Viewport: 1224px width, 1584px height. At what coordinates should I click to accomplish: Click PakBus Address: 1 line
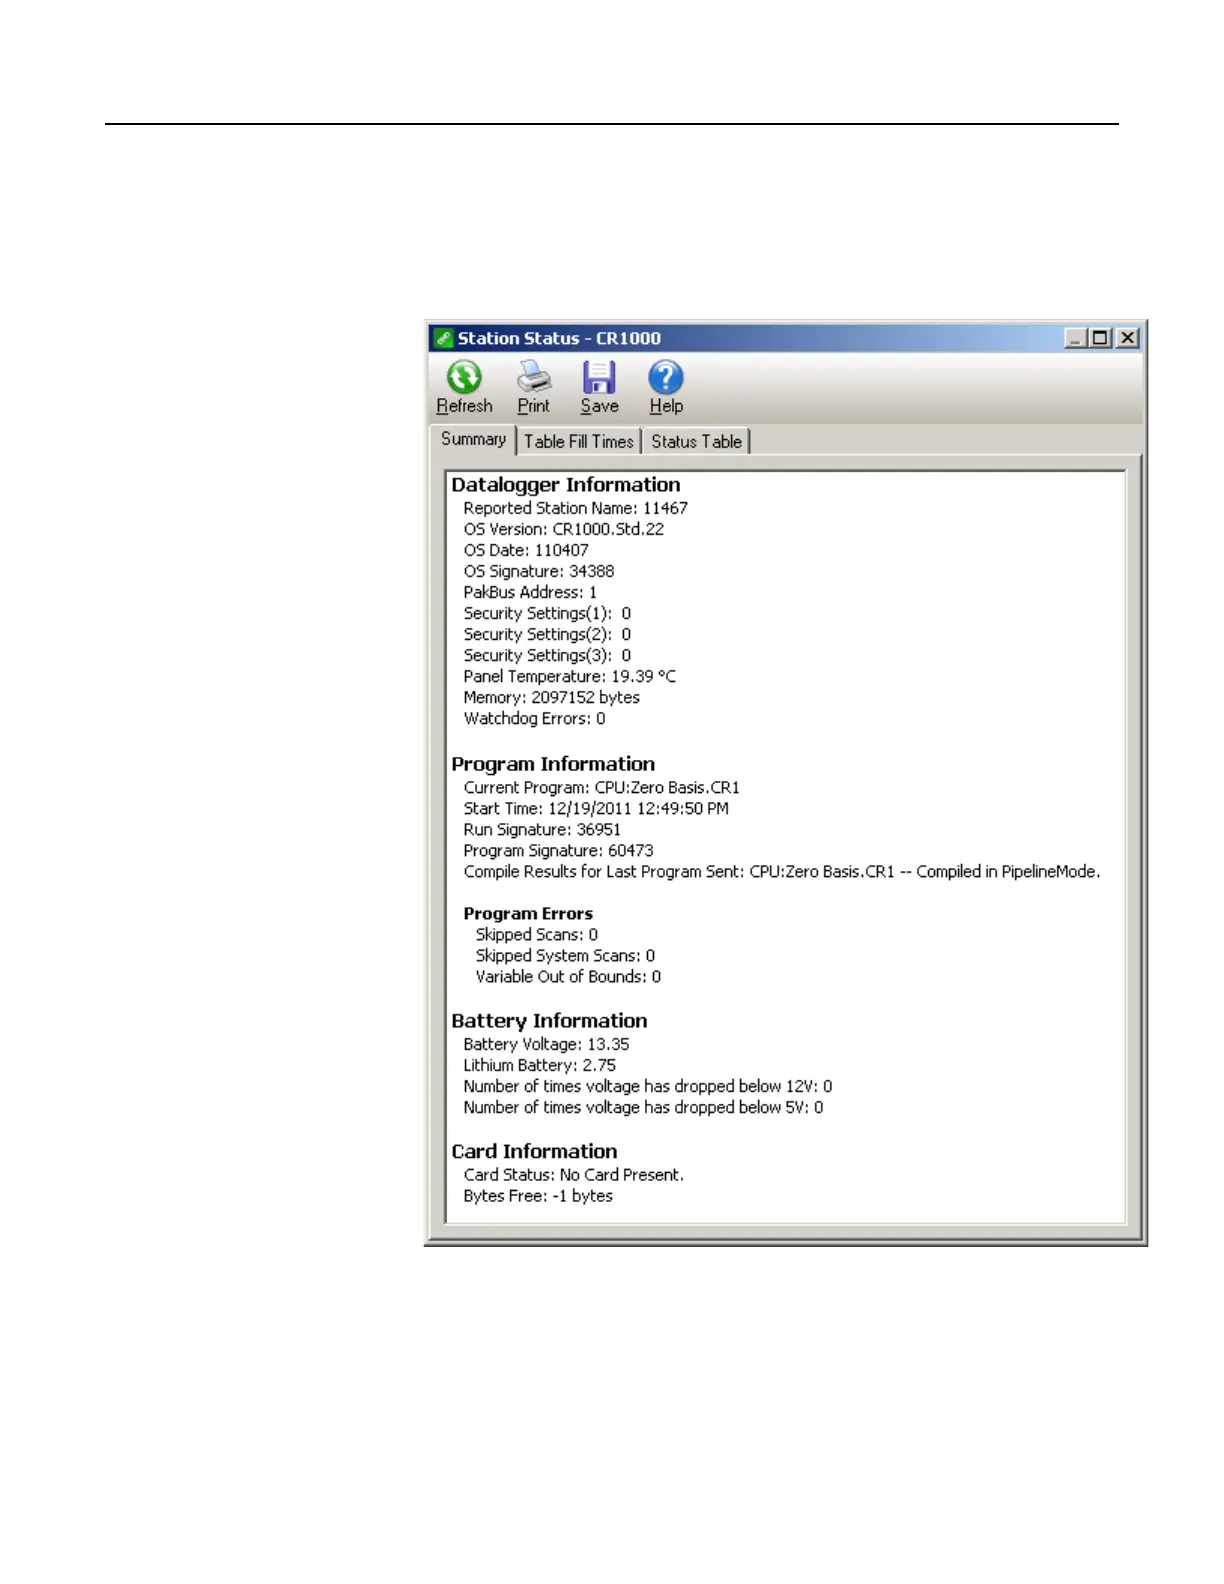click(x=530, y=592)
